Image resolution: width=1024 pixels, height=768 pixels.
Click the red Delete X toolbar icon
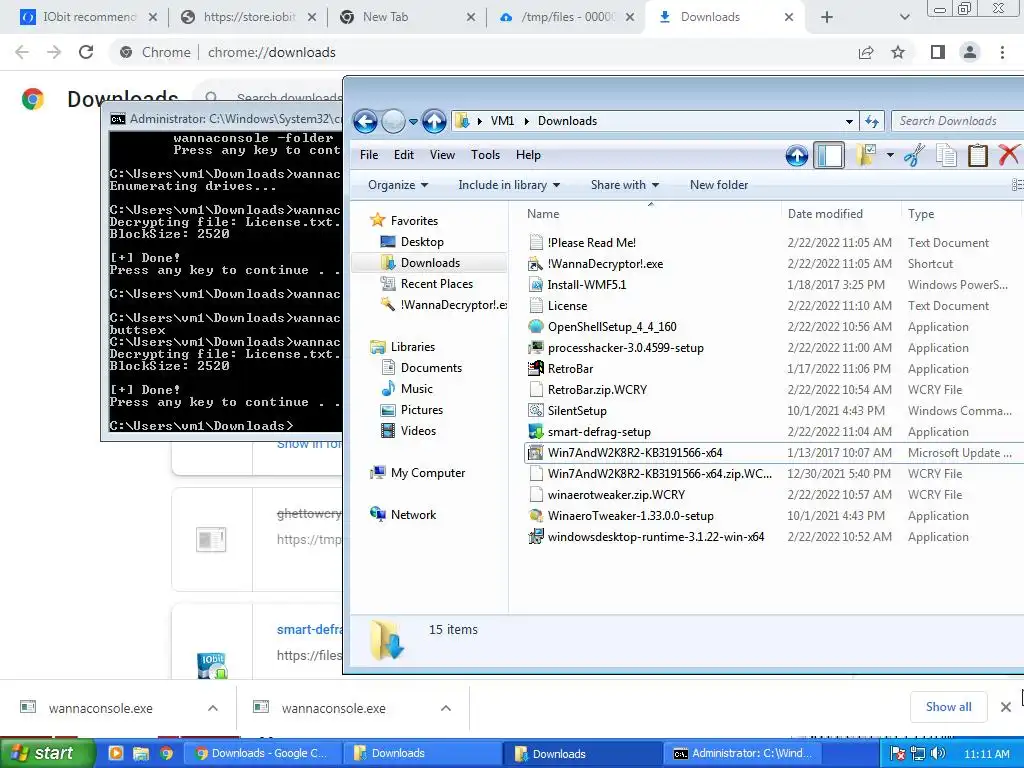click(1008, 155)
